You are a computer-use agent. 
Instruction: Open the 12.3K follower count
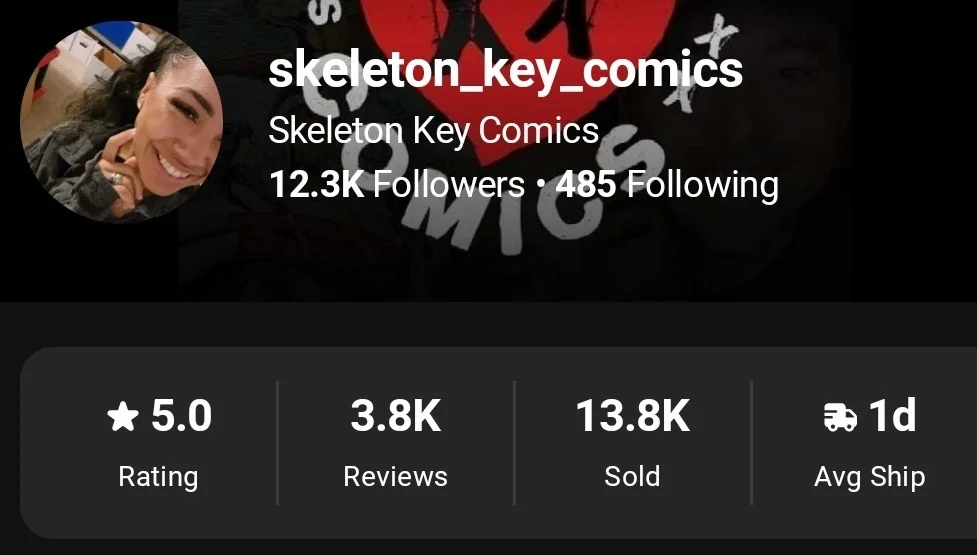(x=317, y=185)
